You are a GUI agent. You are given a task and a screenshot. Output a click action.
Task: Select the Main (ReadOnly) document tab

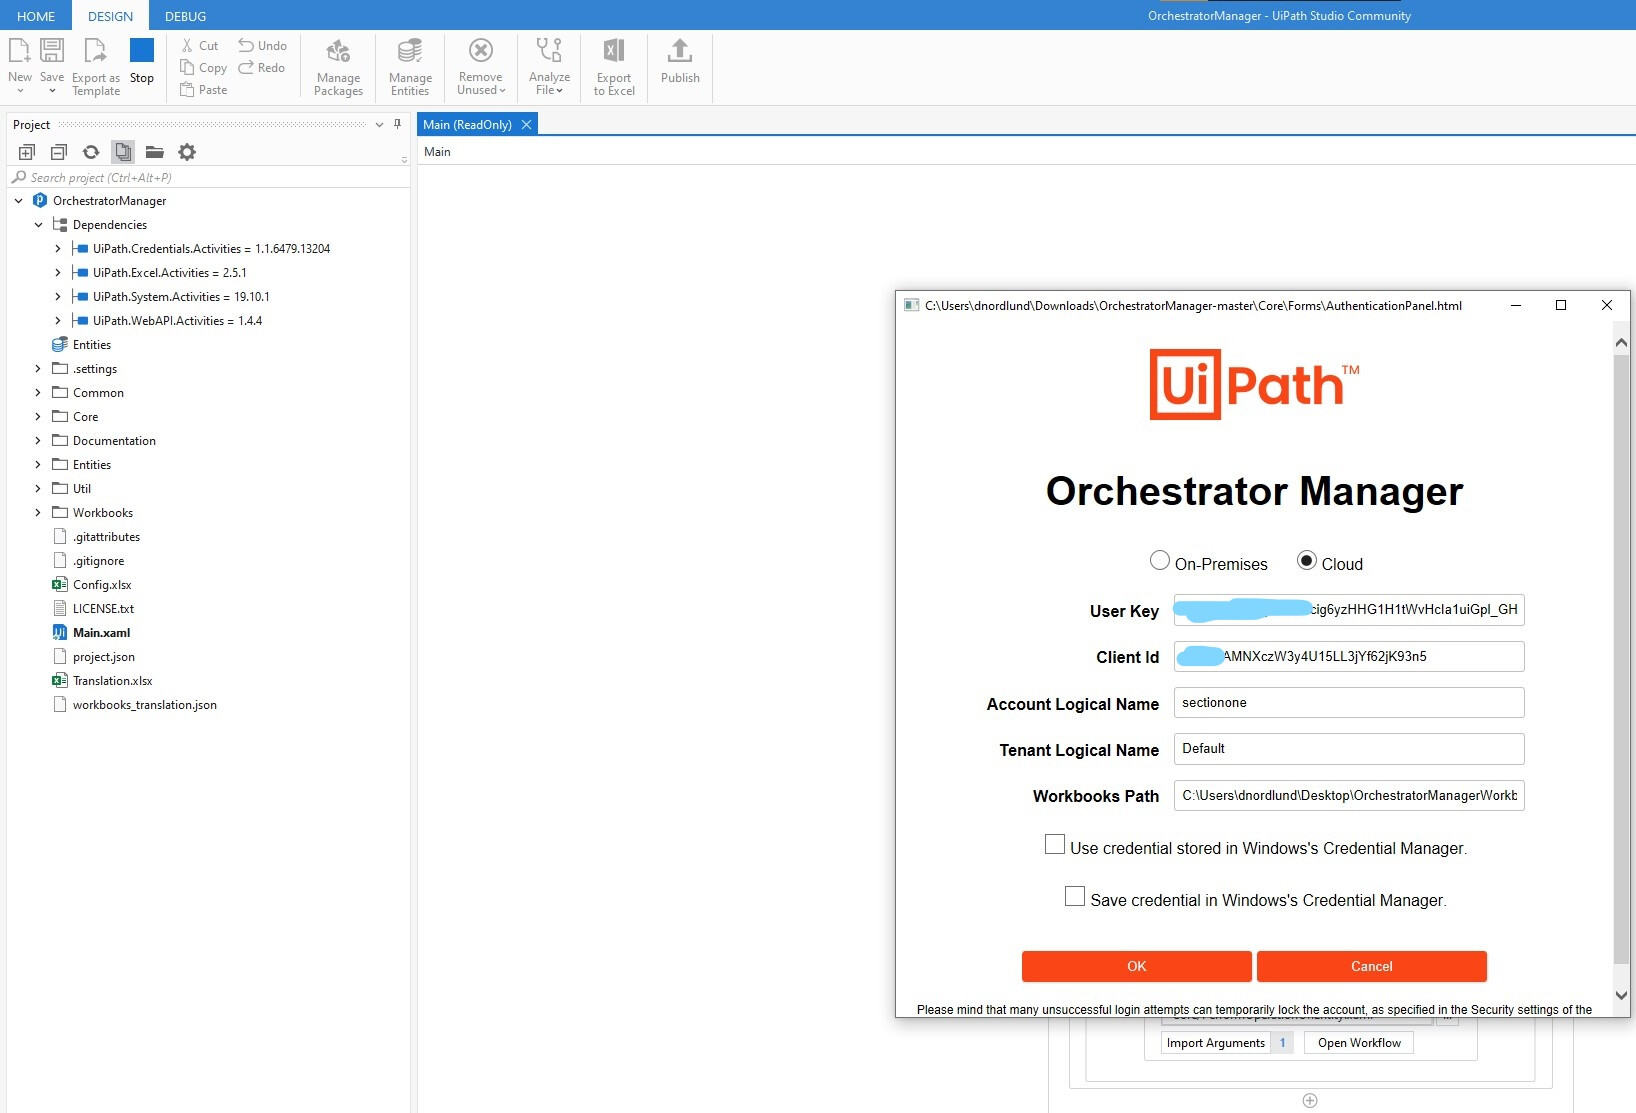[467, 125]
